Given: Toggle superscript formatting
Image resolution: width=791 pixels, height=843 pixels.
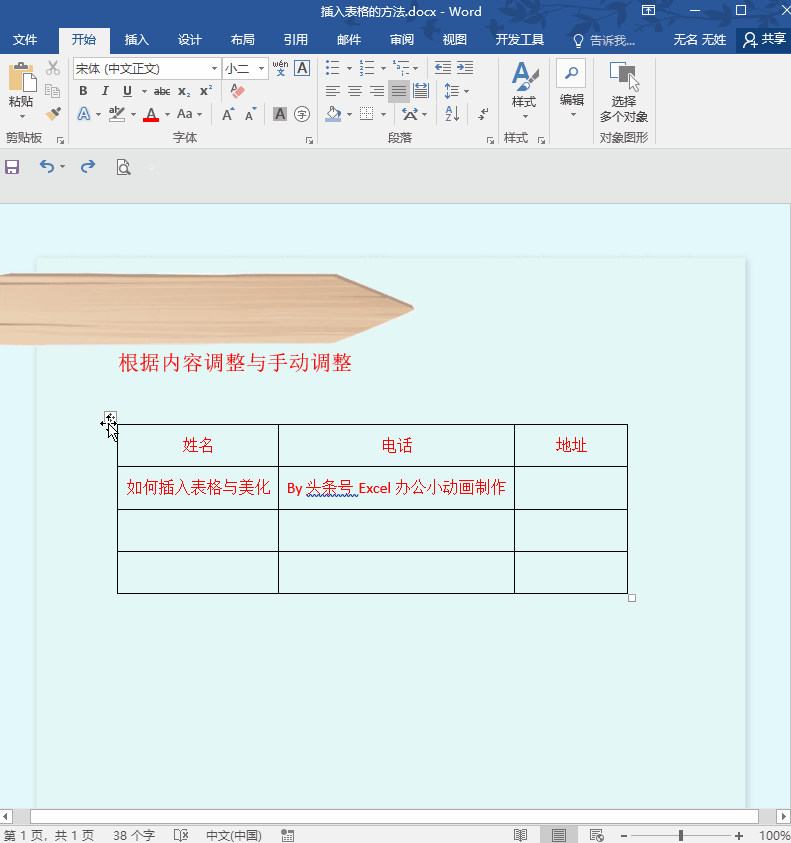Looking at the screenshot, I should coord(206,91).
